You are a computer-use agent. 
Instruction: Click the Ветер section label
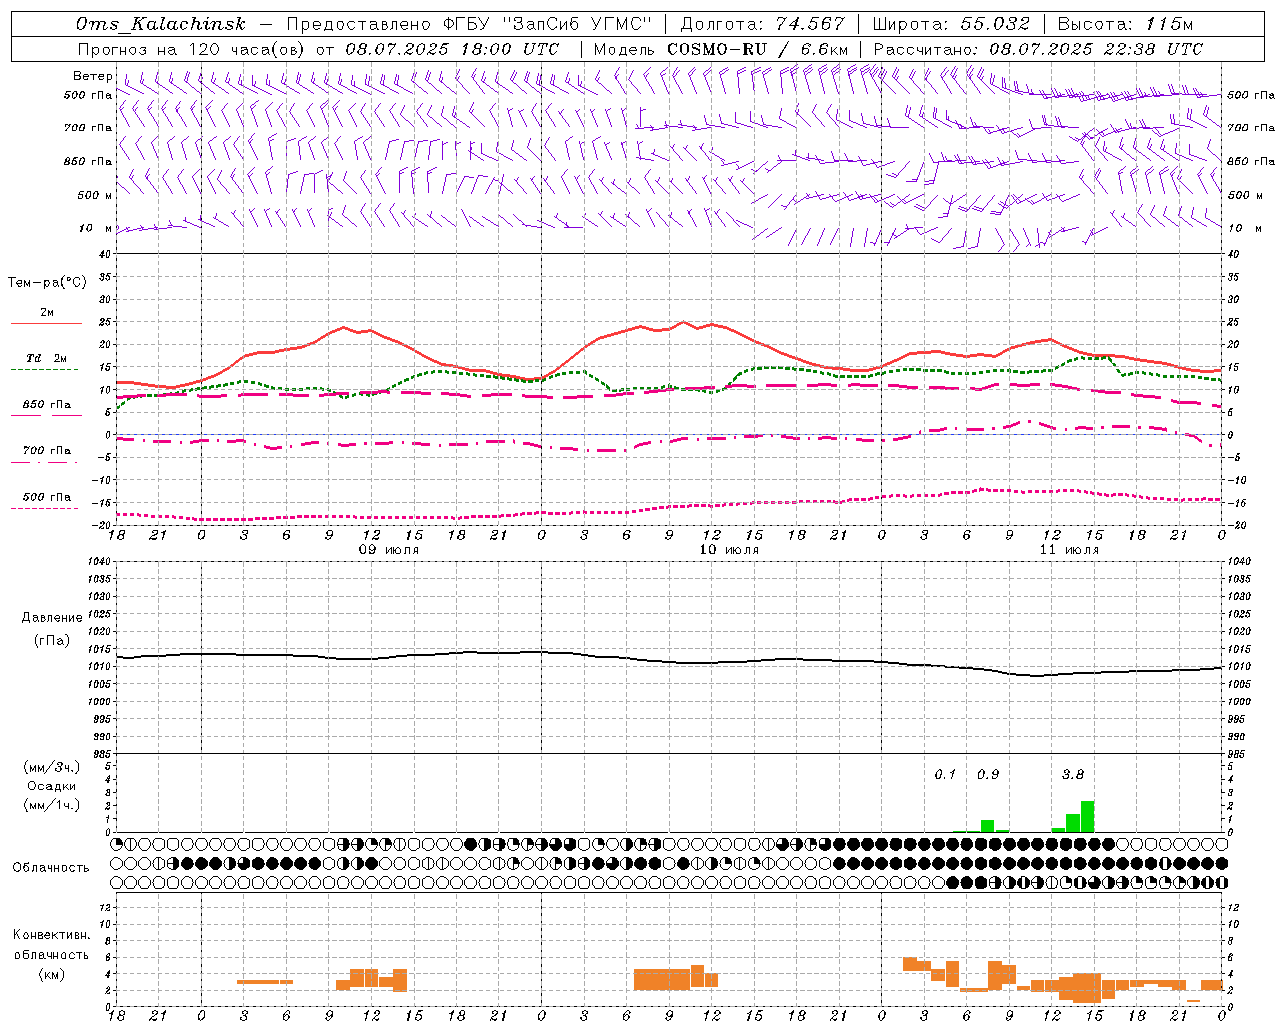tap(92, 76)
